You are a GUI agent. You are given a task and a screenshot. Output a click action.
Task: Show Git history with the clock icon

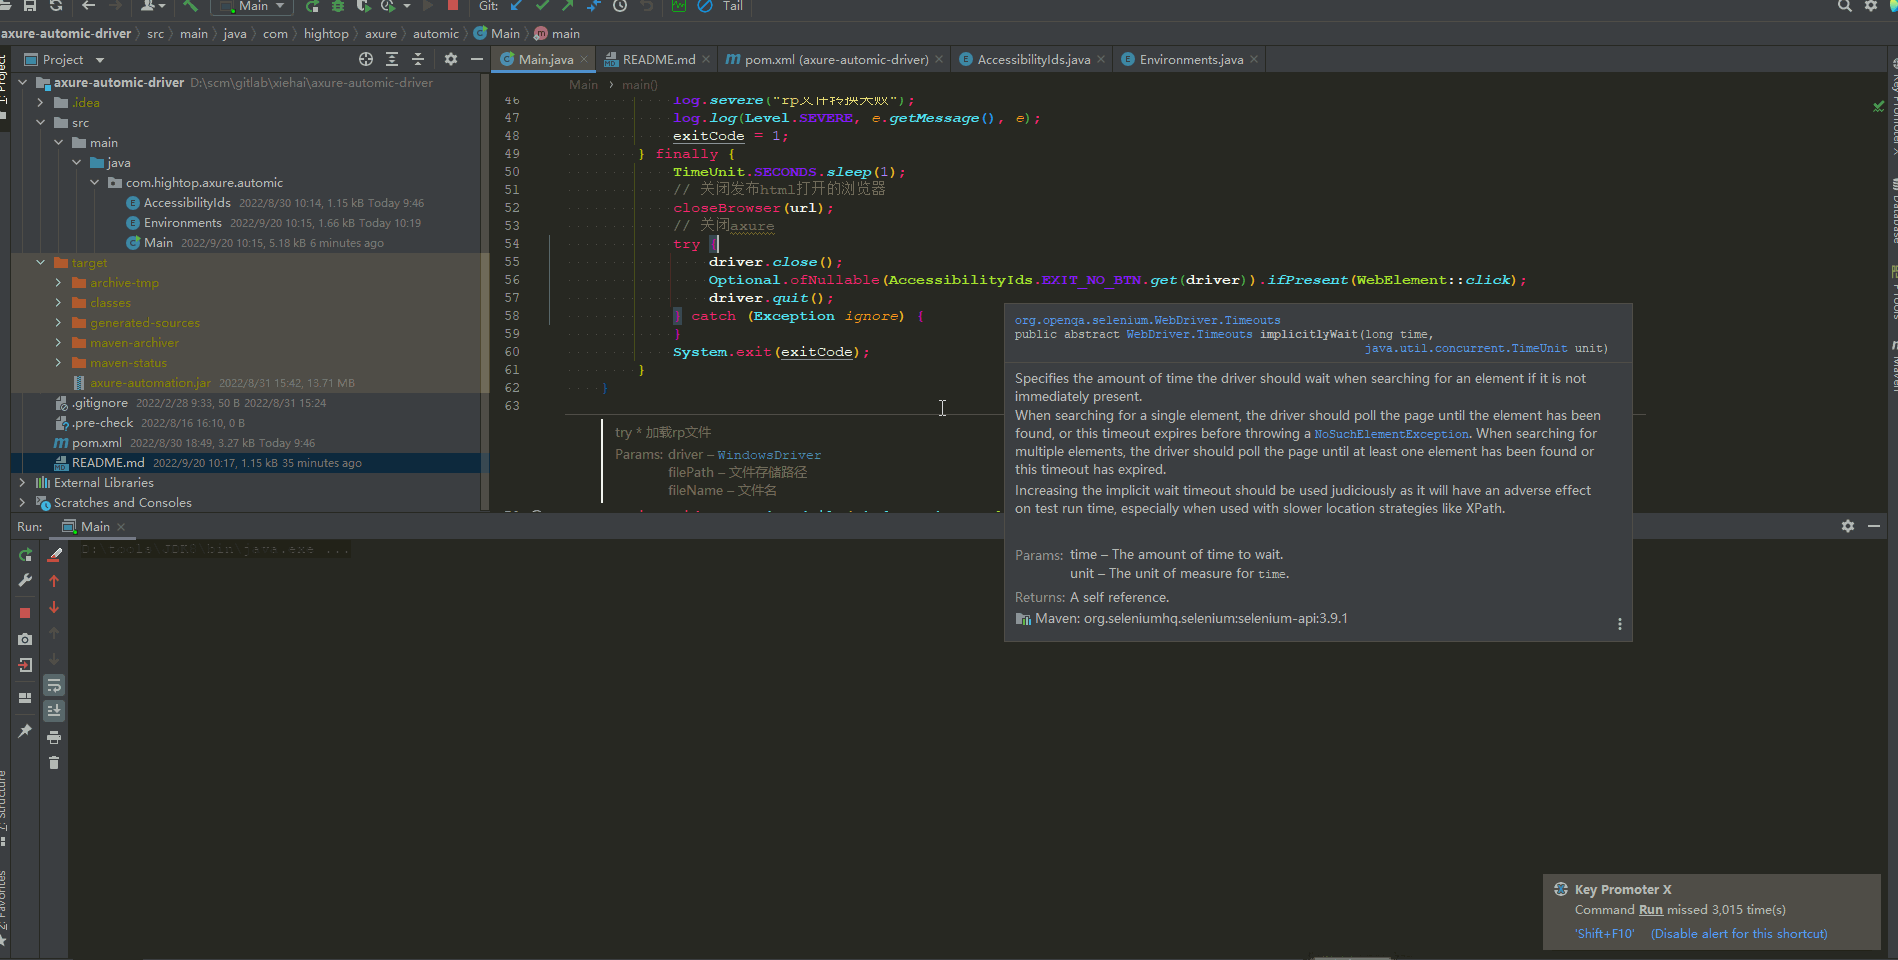[620, 6]
